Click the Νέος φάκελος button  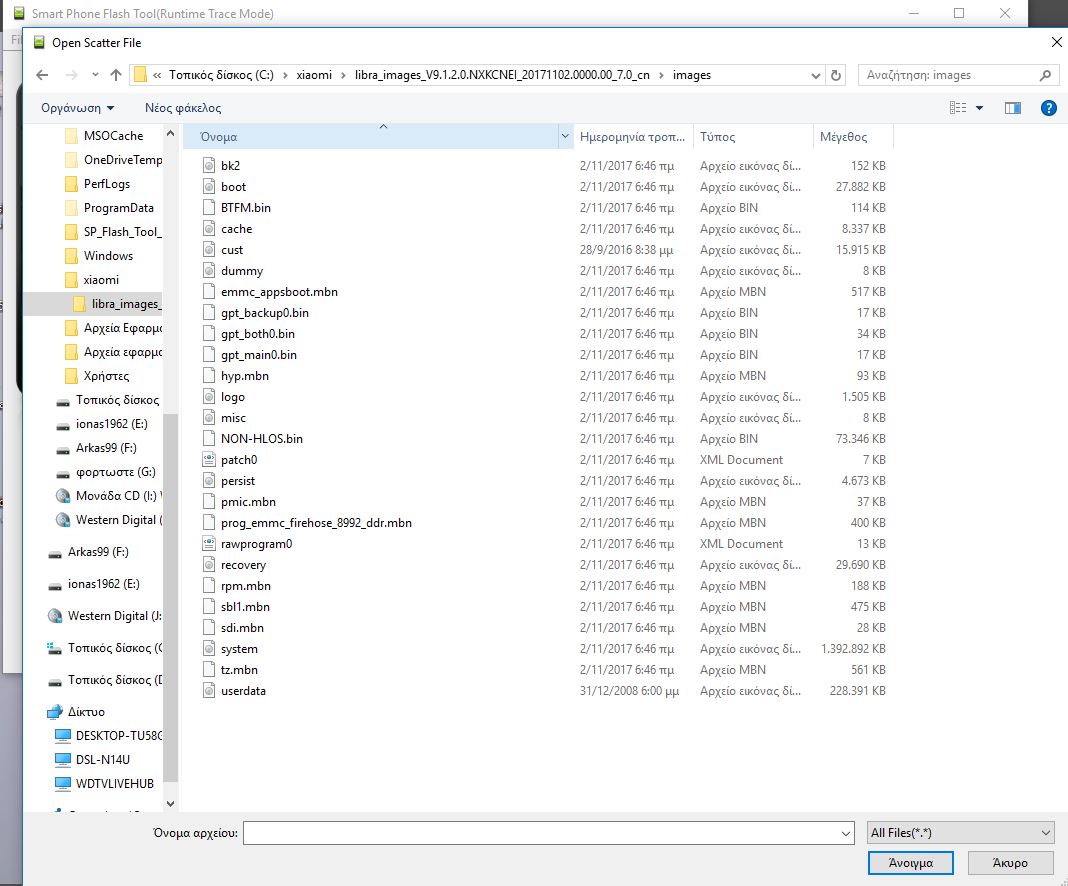pos(183,108)
